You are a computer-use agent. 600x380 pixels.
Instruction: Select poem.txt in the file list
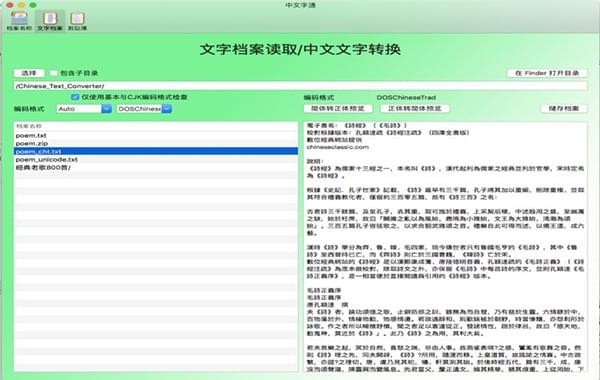coord(156,135)
